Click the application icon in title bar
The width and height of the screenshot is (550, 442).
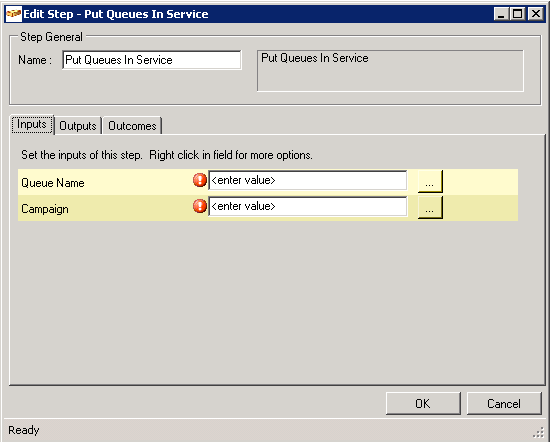pos(14,14)
